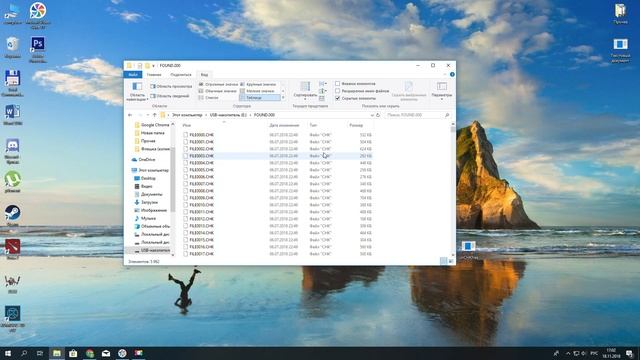640x360 pixels.
Task: Click the USB-накопитель (E:) breadcrumb link
Action: point(228,115)
